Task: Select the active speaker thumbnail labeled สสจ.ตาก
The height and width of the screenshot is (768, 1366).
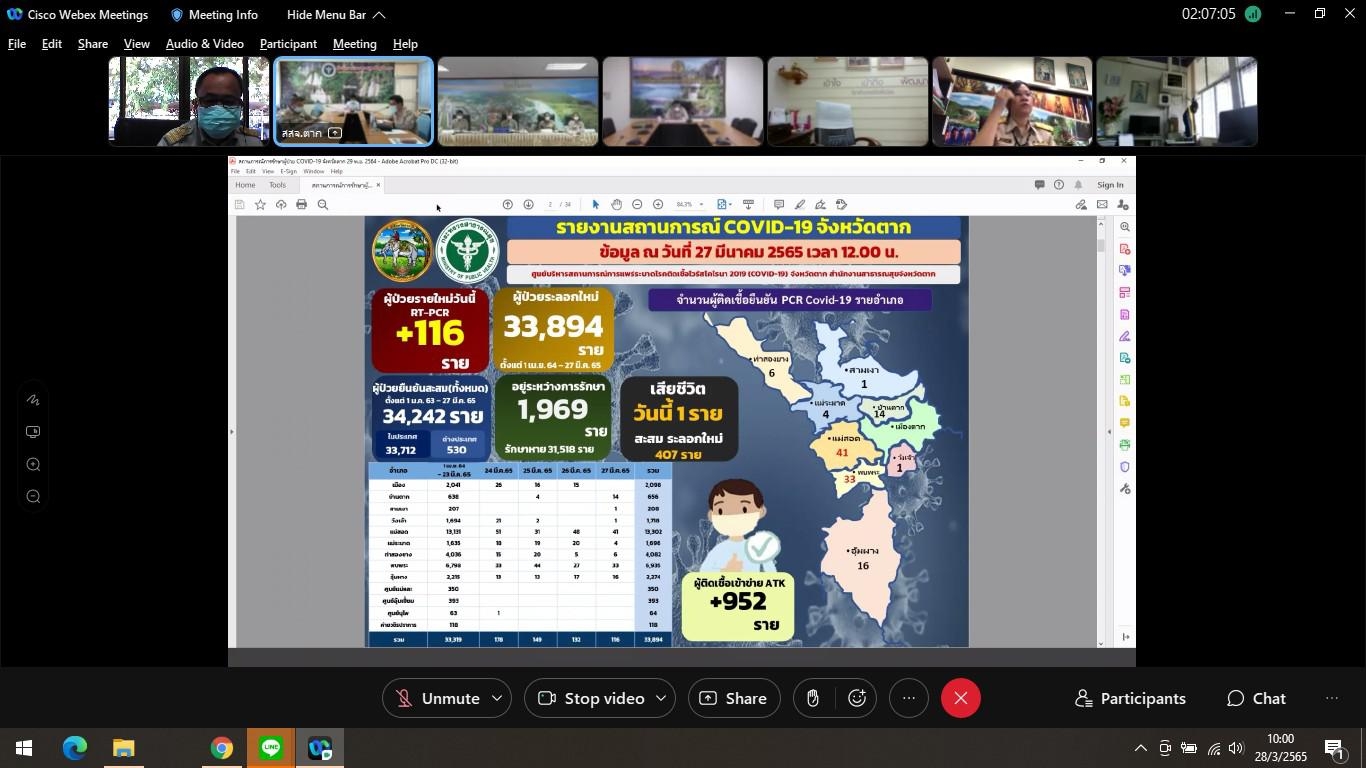Action: pos(353,102)
